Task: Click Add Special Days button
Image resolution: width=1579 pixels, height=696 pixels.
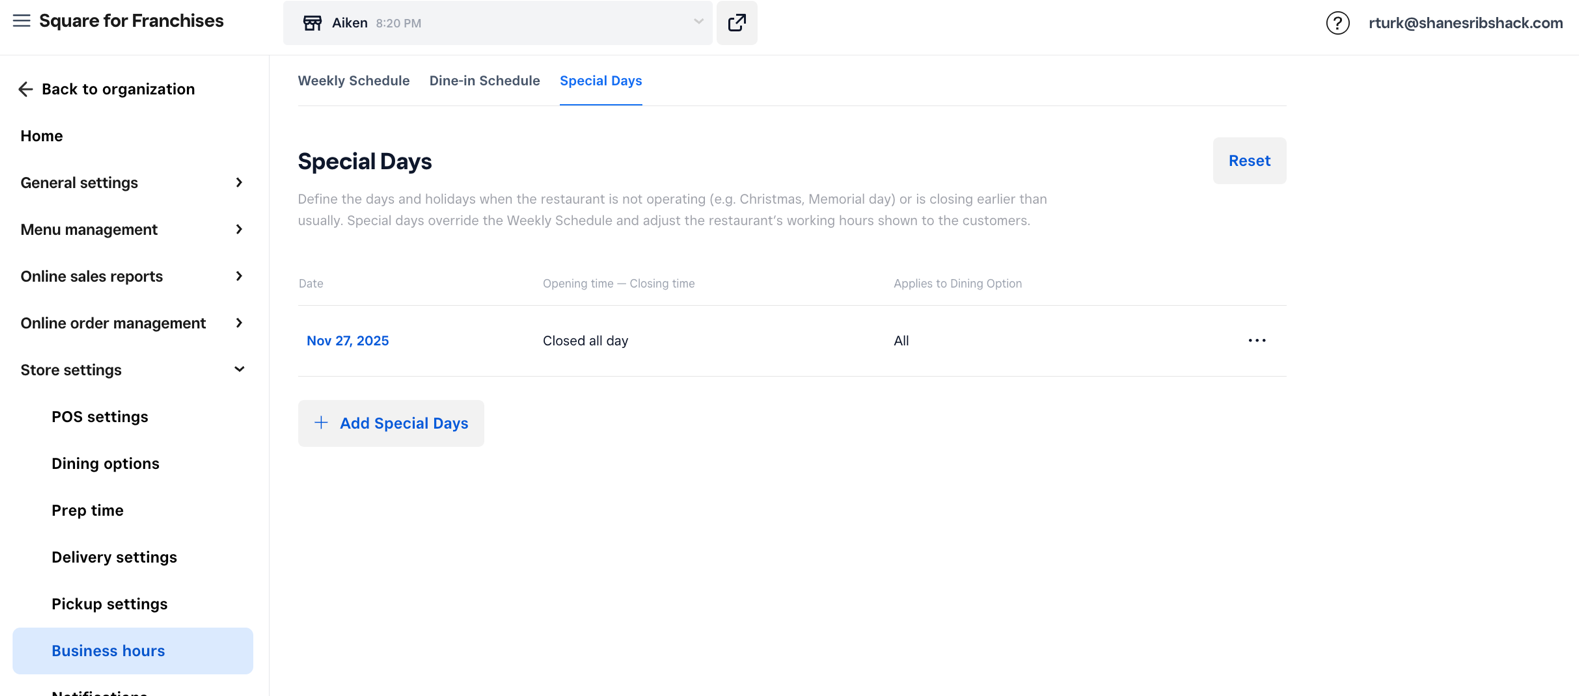Action: 391,423
